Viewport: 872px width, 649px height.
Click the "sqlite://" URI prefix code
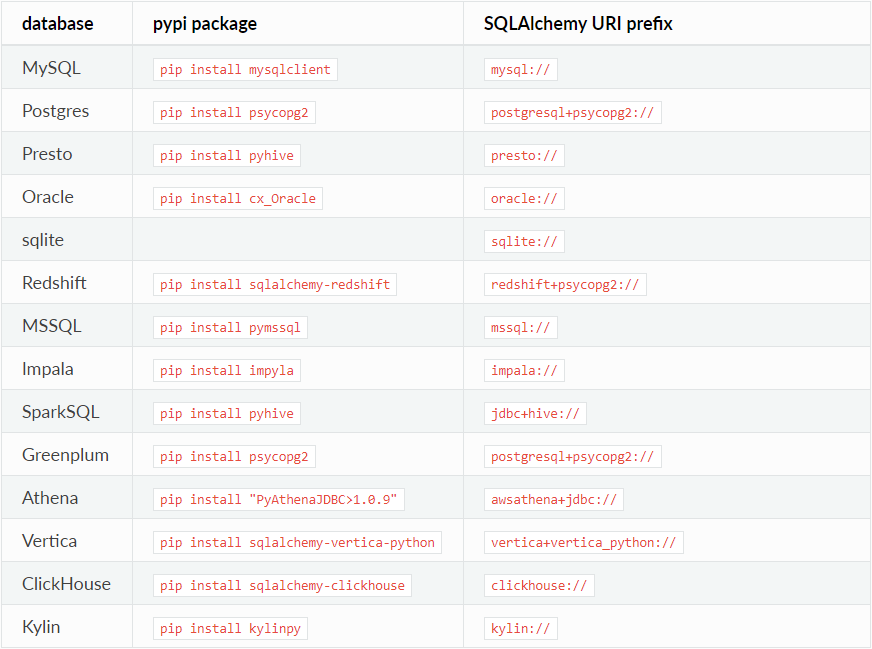524,241
